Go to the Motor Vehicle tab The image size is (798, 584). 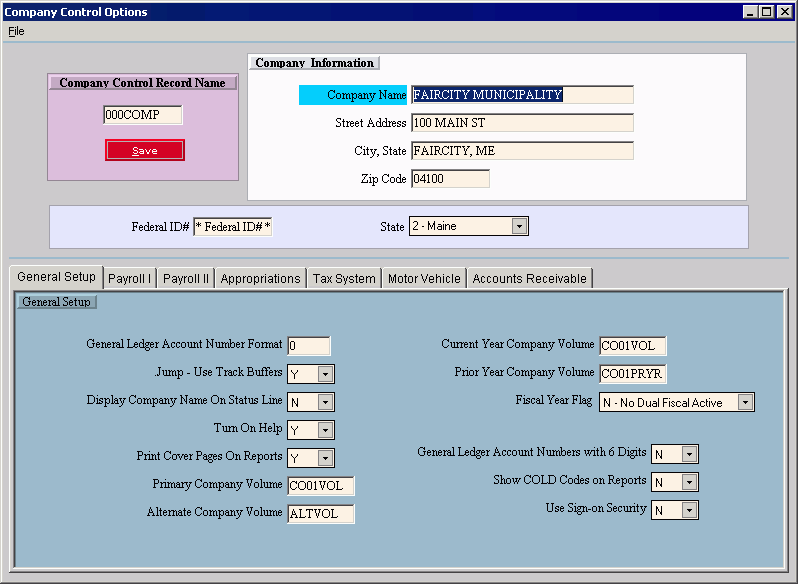(424, 278)
